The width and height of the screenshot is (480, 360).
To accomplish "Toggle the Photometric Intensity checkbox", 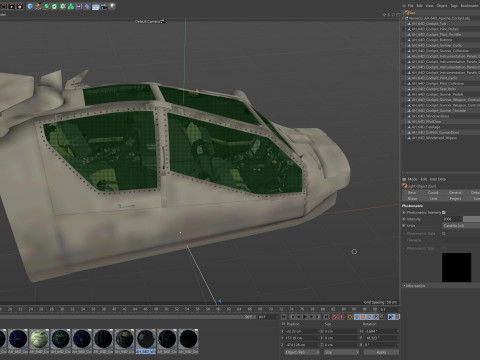I will (x=444, y=212).
